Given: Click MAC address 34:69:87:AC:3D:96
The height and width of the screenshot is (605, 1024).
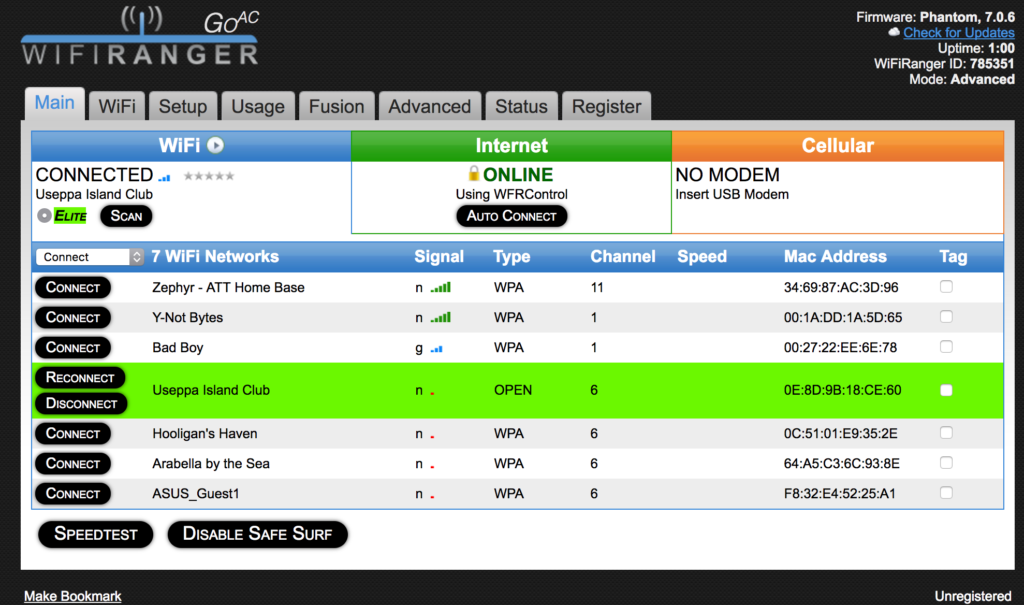Looking at the screenshot, I should [841, 287].
